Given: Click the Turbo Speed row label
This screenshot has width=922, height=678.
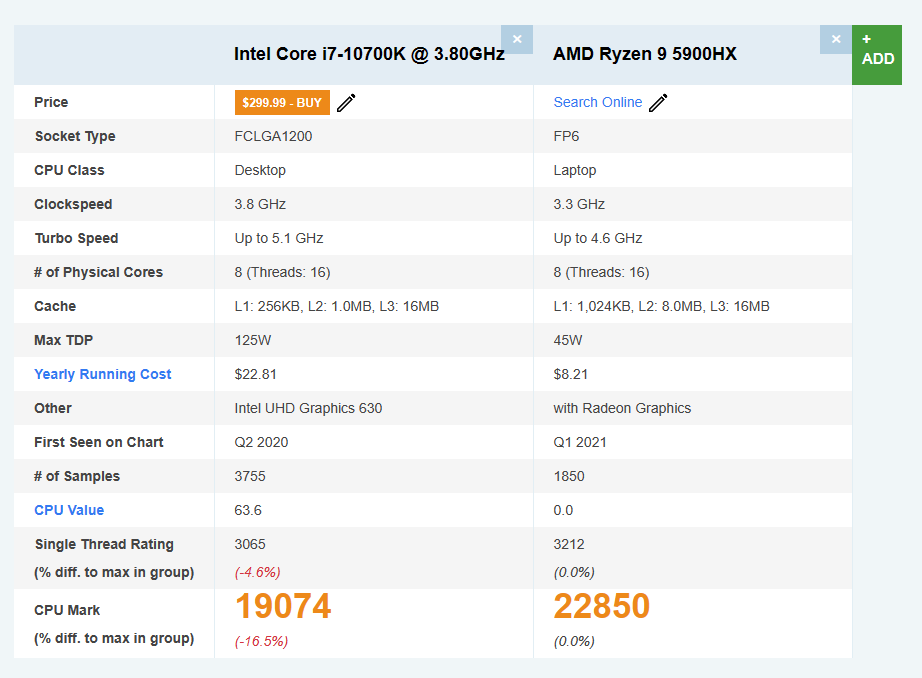Looking at the screenshot, I should 76,239.
